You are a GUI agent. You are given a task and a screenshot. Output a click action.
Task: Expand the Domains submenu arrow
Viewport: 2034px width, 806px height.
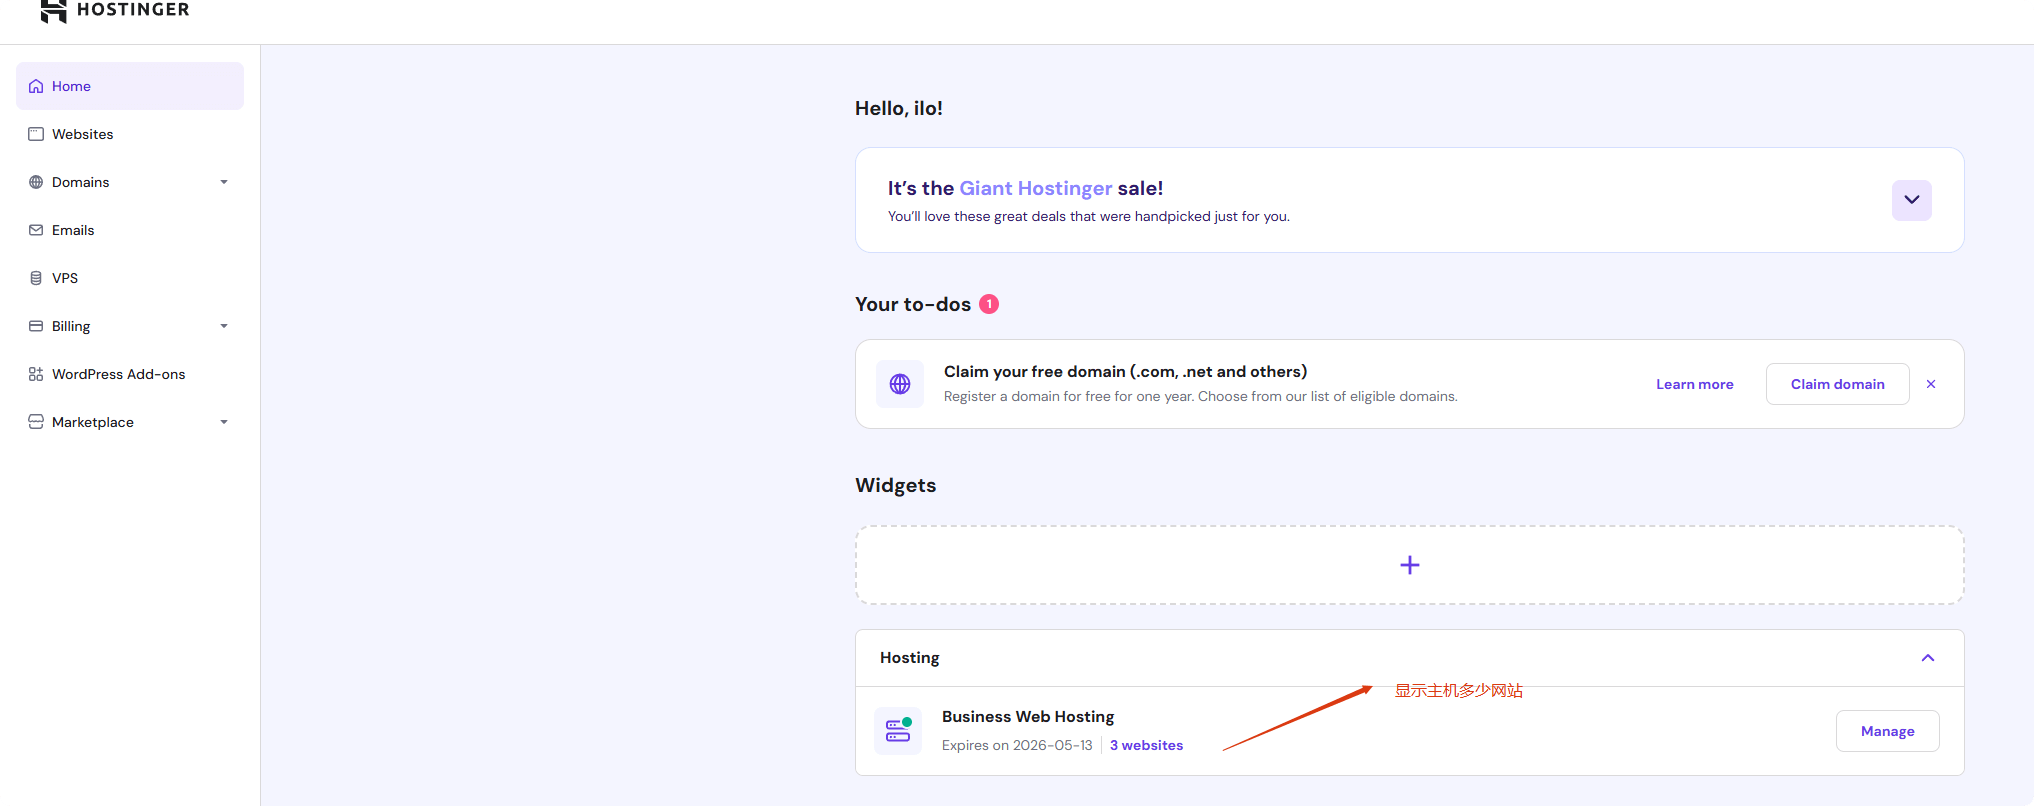(224, 182)
